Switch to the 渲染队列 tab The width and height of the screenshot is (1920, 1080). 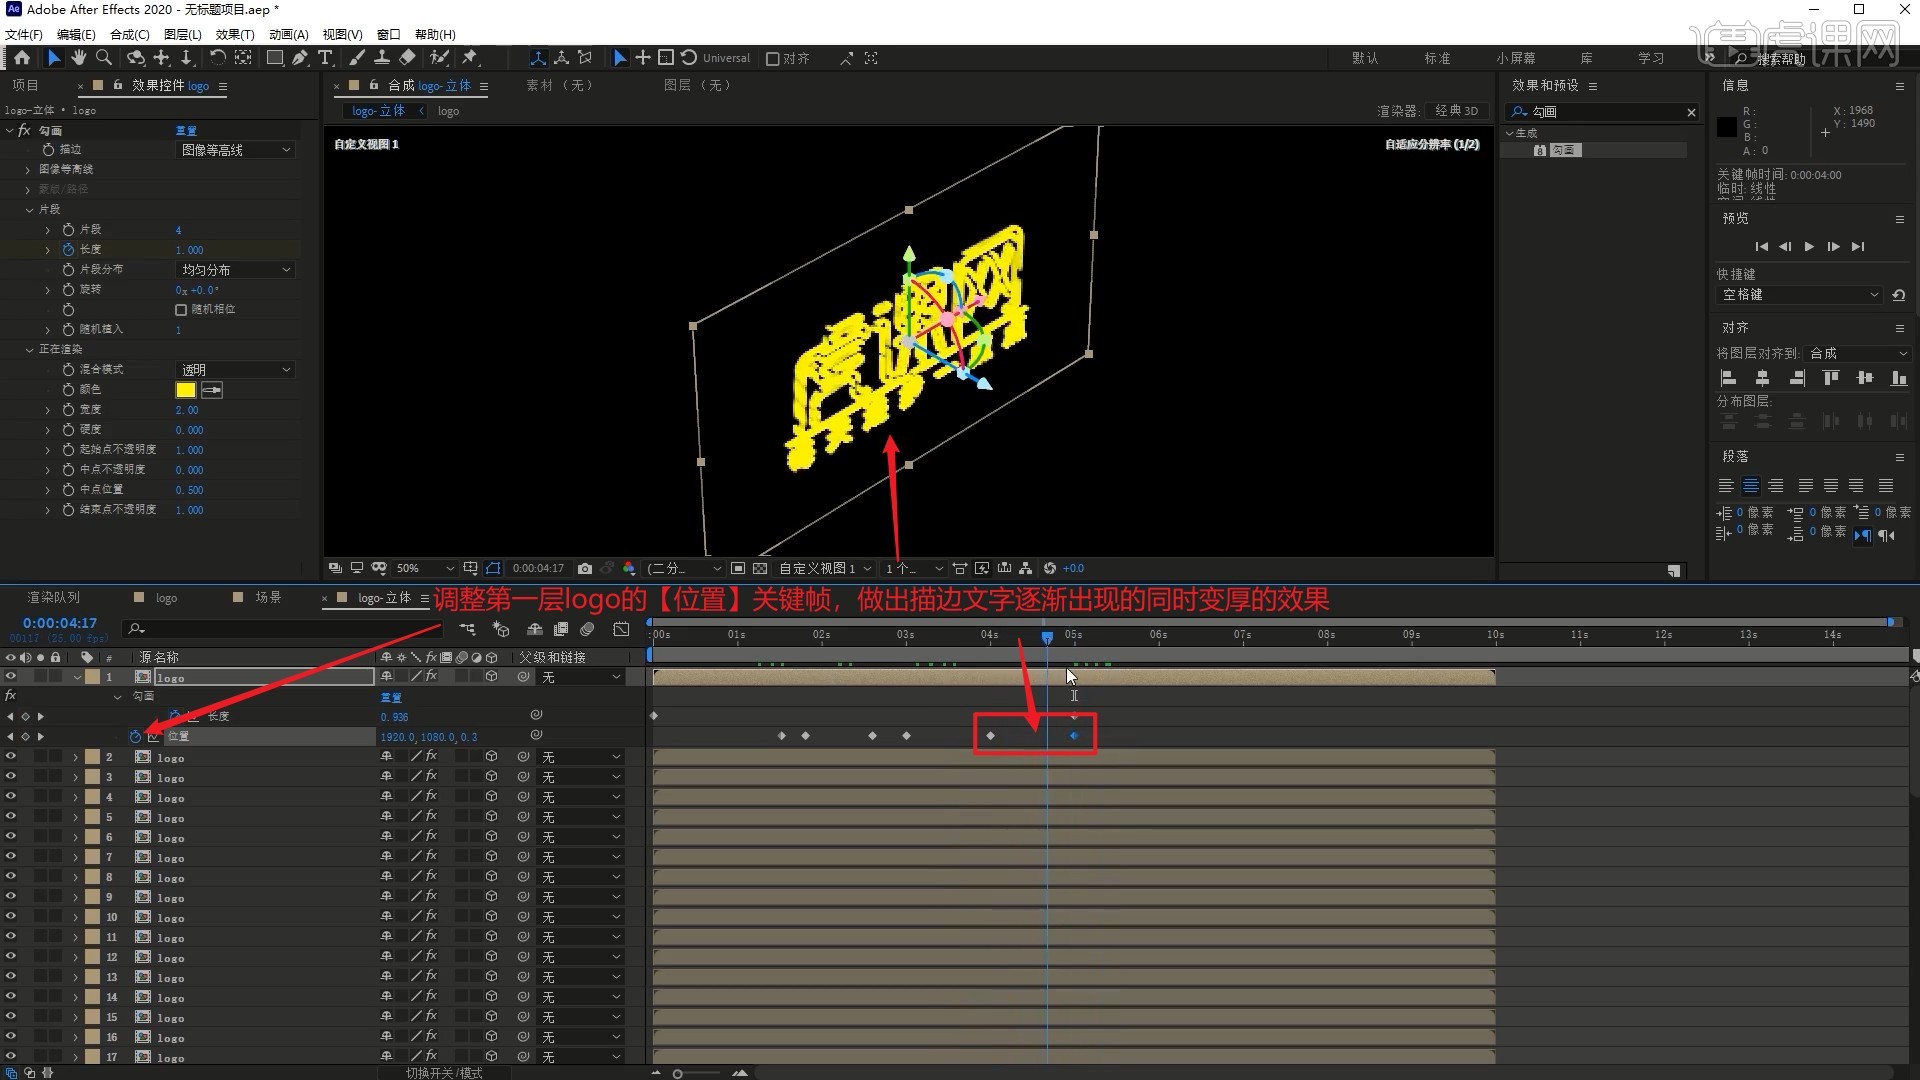point(54,597)
